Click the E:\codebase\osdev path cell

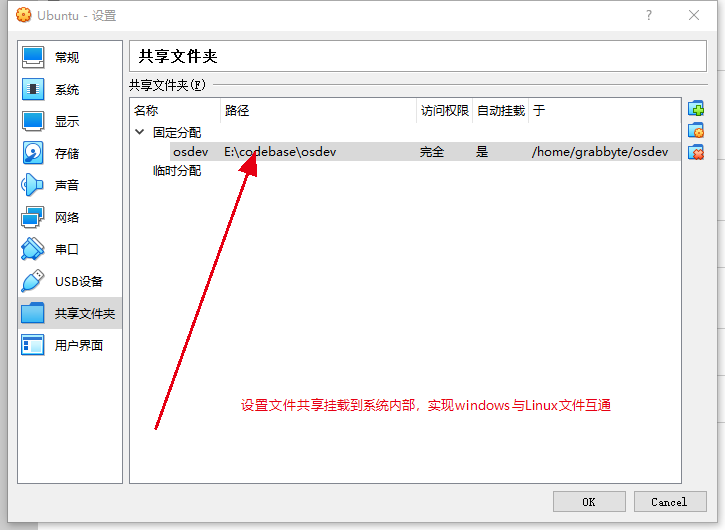click(x=280, y=152)
